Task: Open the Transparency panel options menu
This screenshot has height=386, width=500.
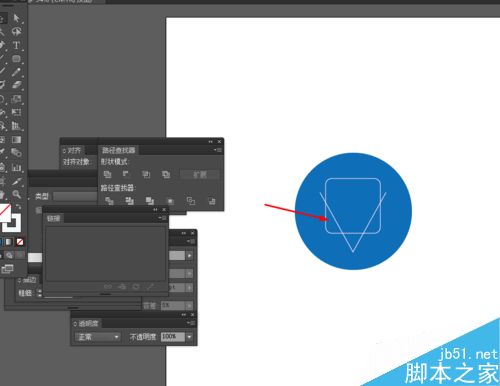Action: [191, 323]
